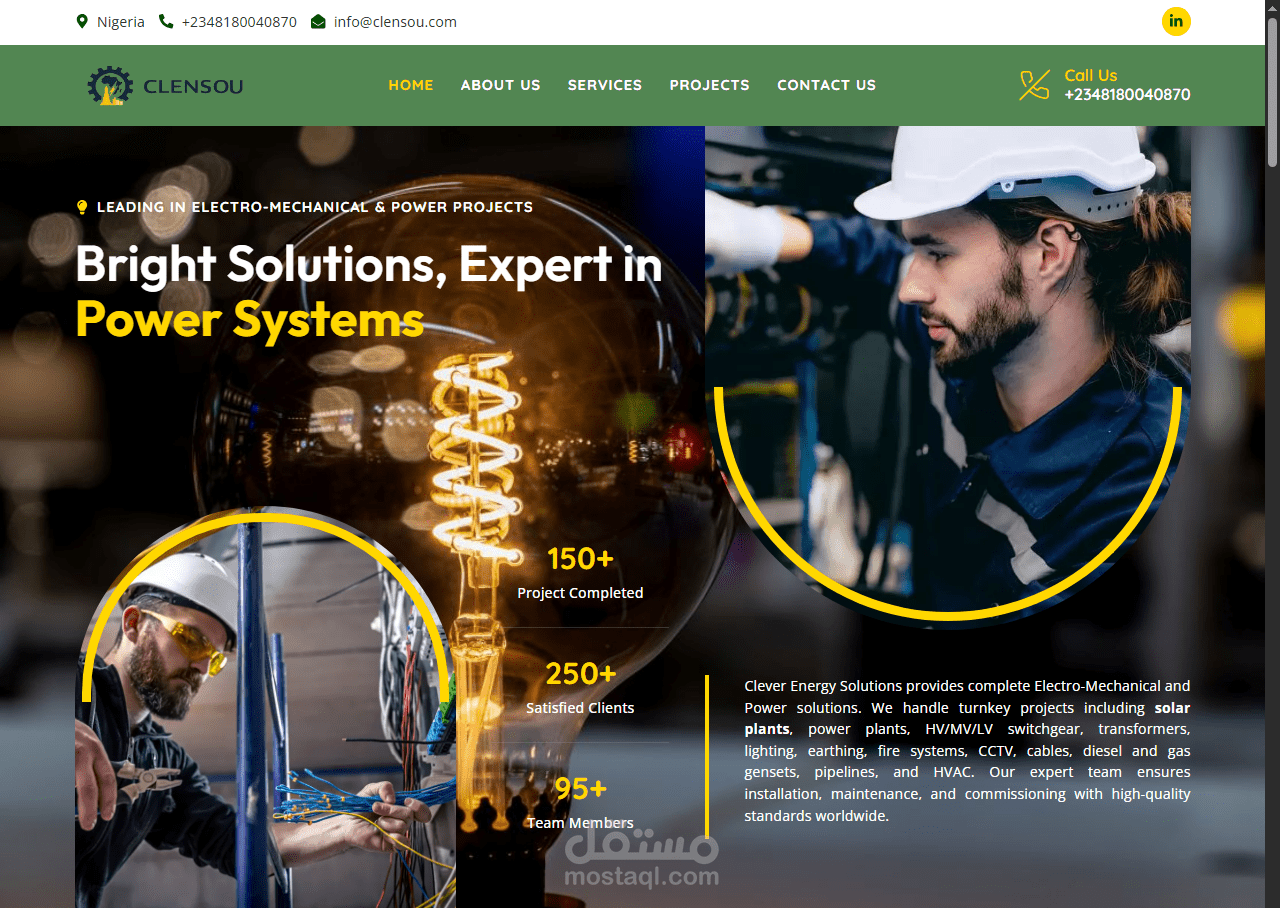Viewport: 1284px width, 908px height.
Task: Click the 150+ Project Completed counter
Action: (x=580, y=573)
